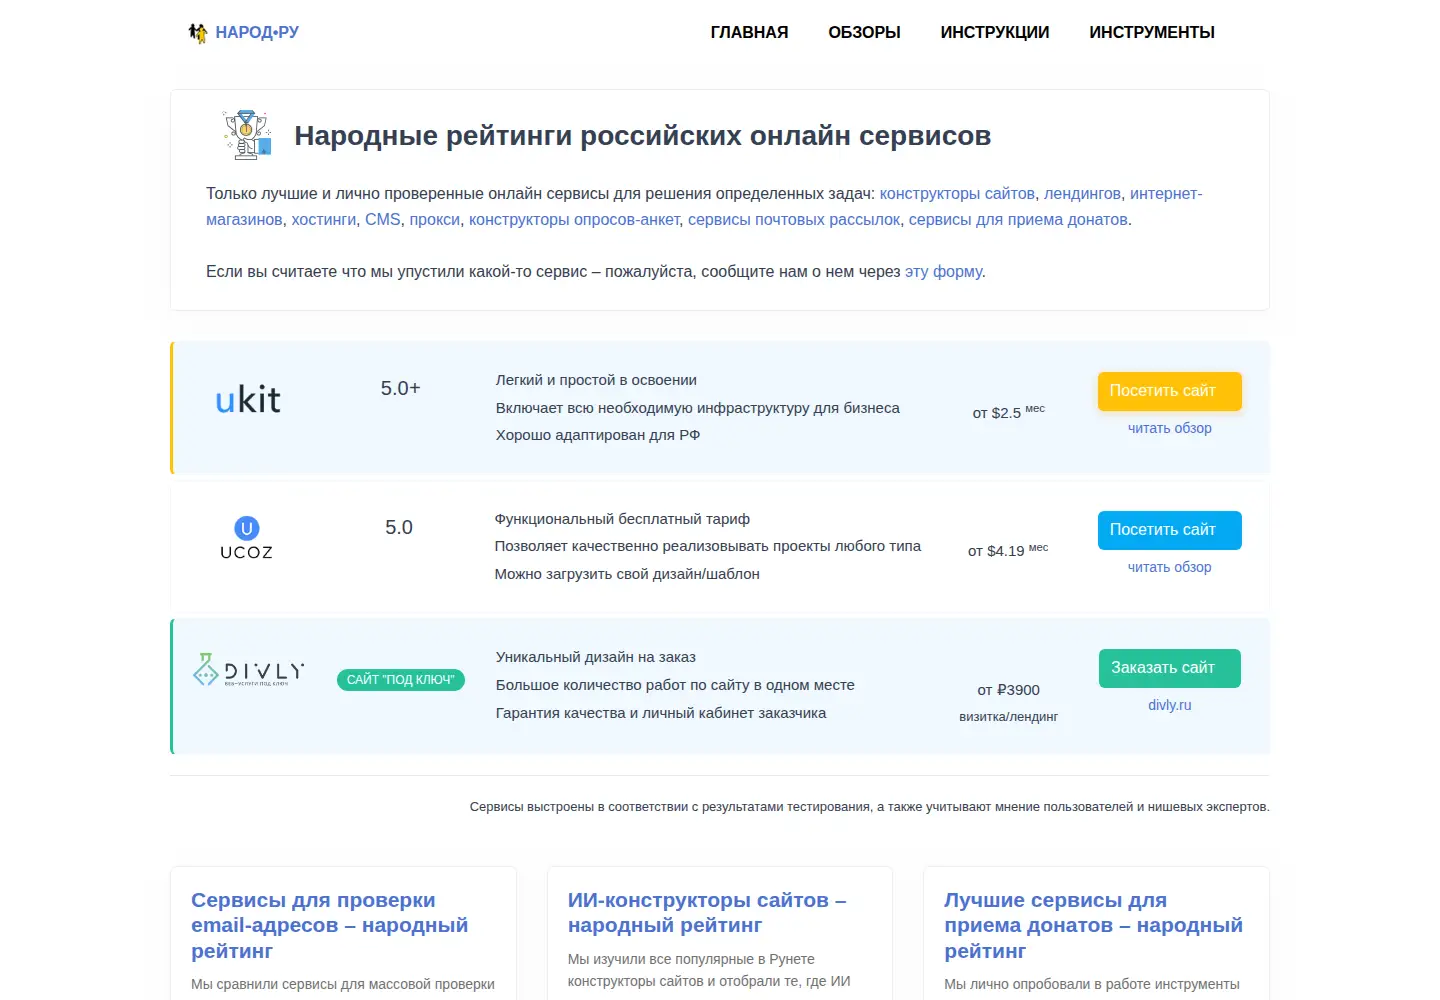
Task: Click the trophy rating icon
Action: 248,135
